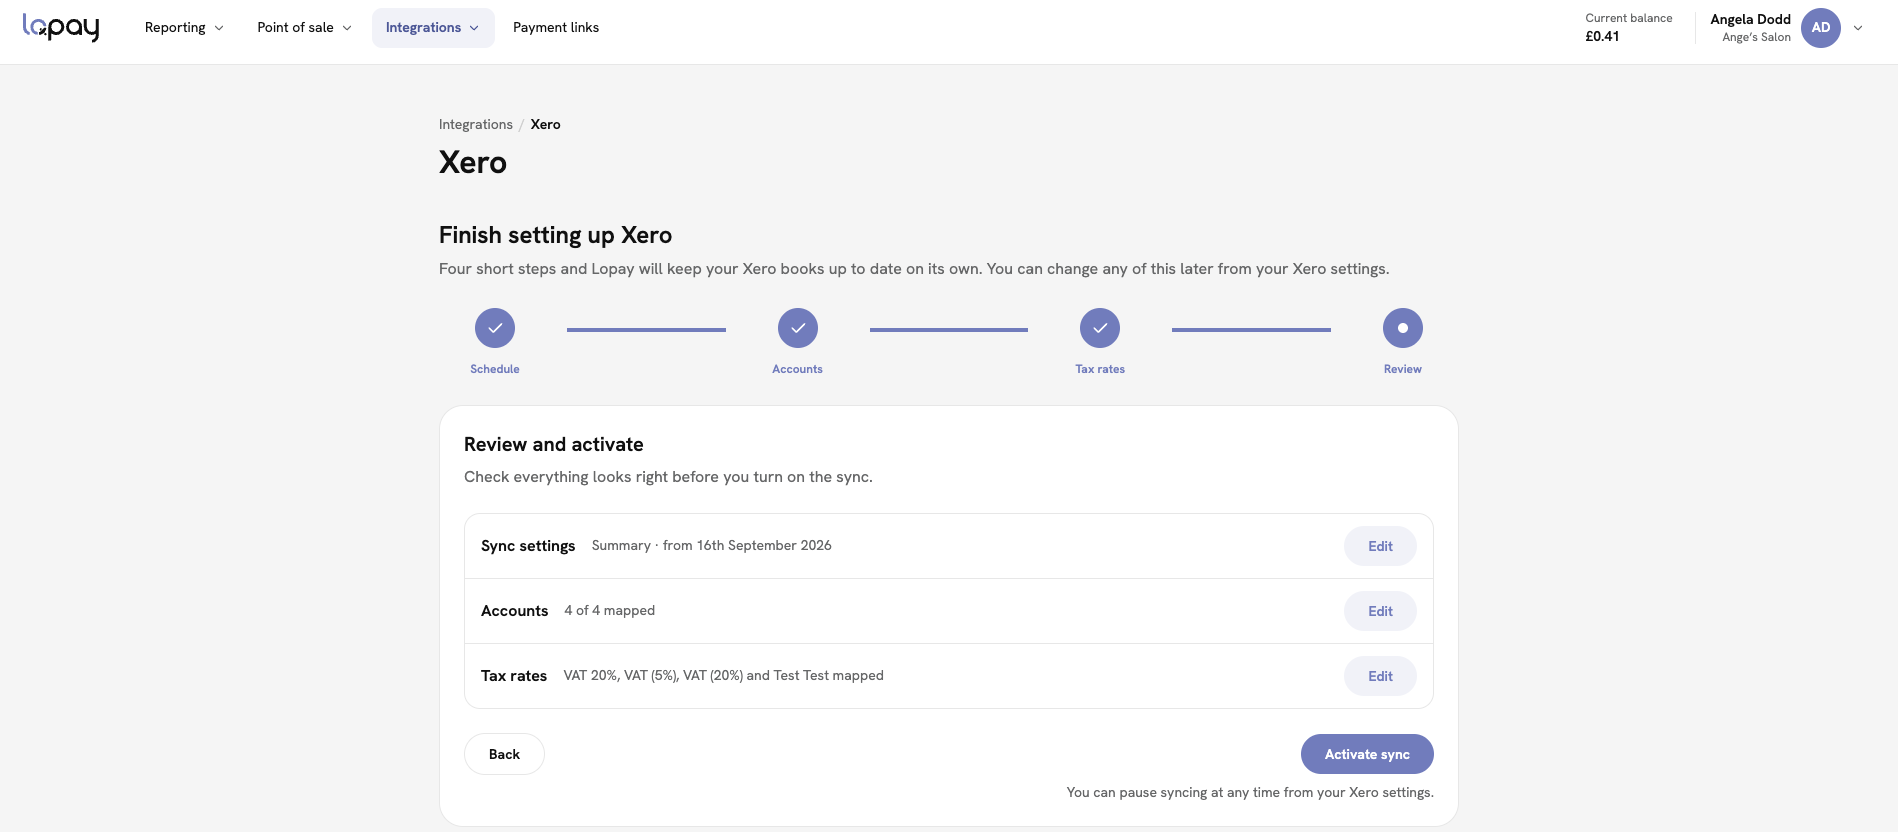Select the Schedule step checkmark
The width and height of the screenshot is (1898, 832).
495,328
